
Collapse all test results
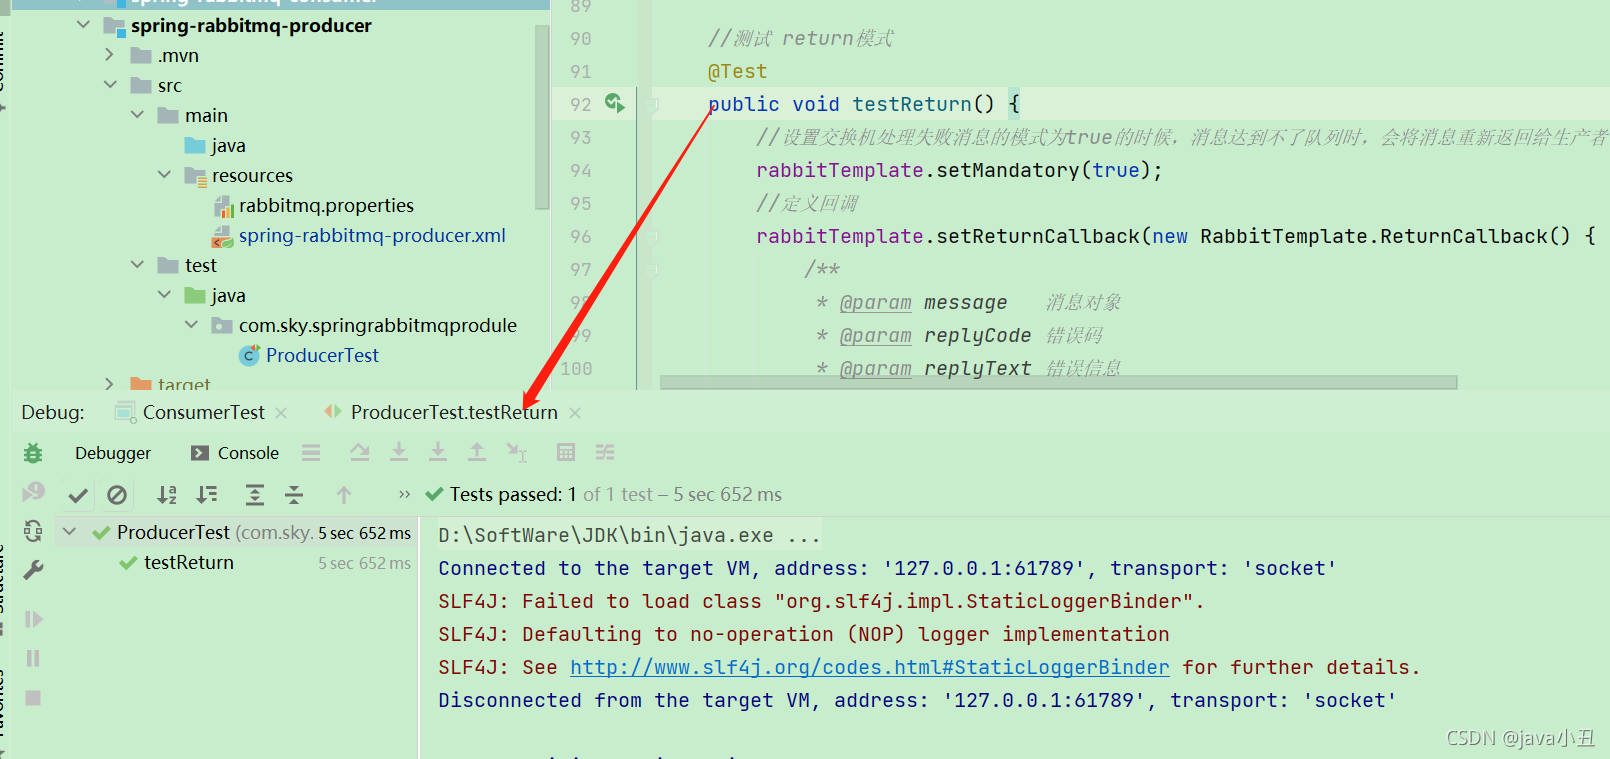pos(294,494)
